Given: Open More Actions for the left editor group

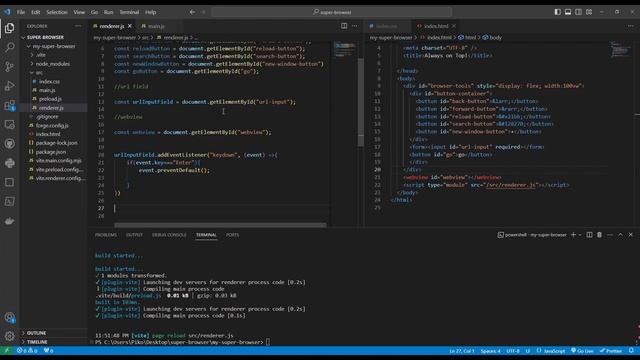Looking at the screenshot, I should pyautogui.click(x=355, y=26).
